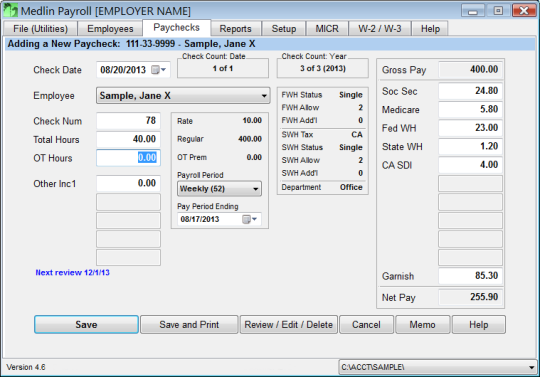Viewport: 540px width, 377px height.
Task: Click the Fed WH amount 23.00
Action: (x=470, y=128)
